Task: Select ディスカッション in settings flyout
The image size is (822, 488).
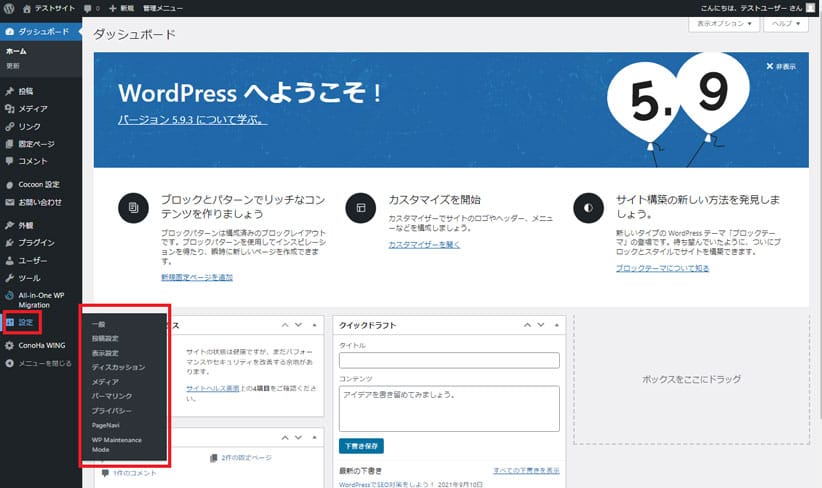Action: 118,367
